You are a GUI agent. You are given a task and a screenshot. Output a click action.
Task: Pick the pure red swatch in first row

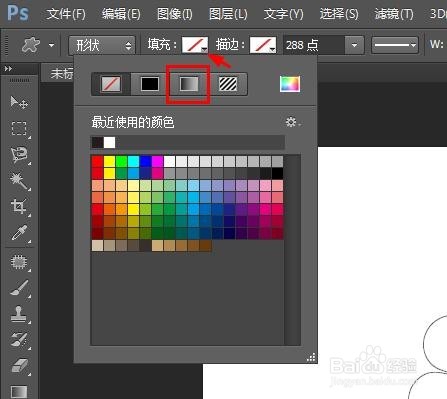(97, 161)
